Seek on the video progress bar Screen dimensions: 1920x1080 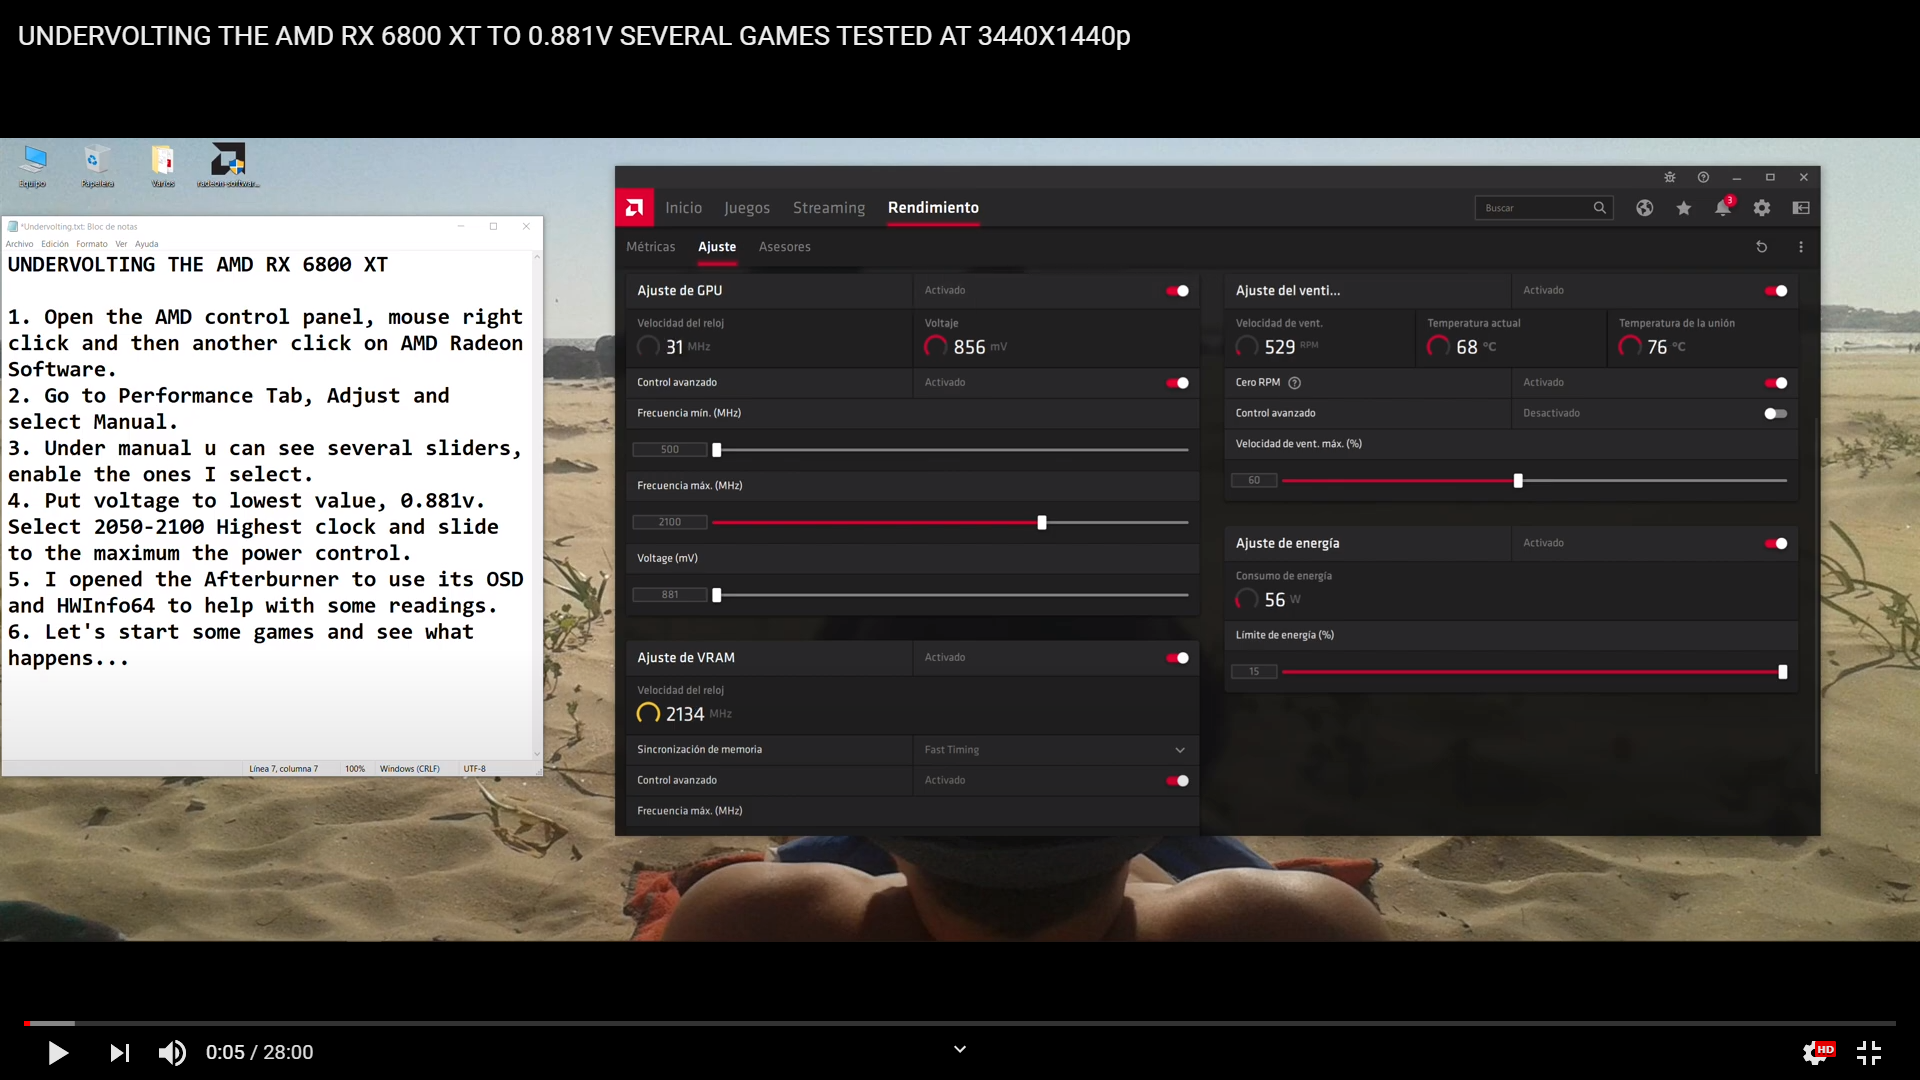pos(960,1023)
